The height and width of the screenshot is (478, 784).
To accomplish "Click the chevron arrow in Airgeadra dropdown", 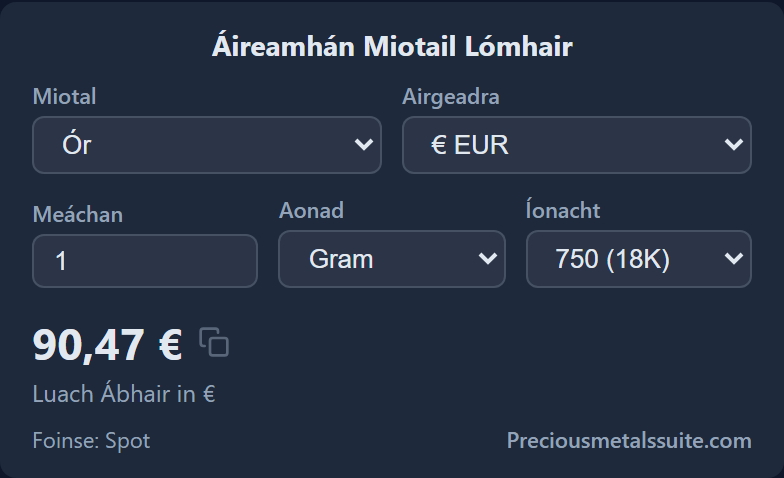I will (734, 144).
